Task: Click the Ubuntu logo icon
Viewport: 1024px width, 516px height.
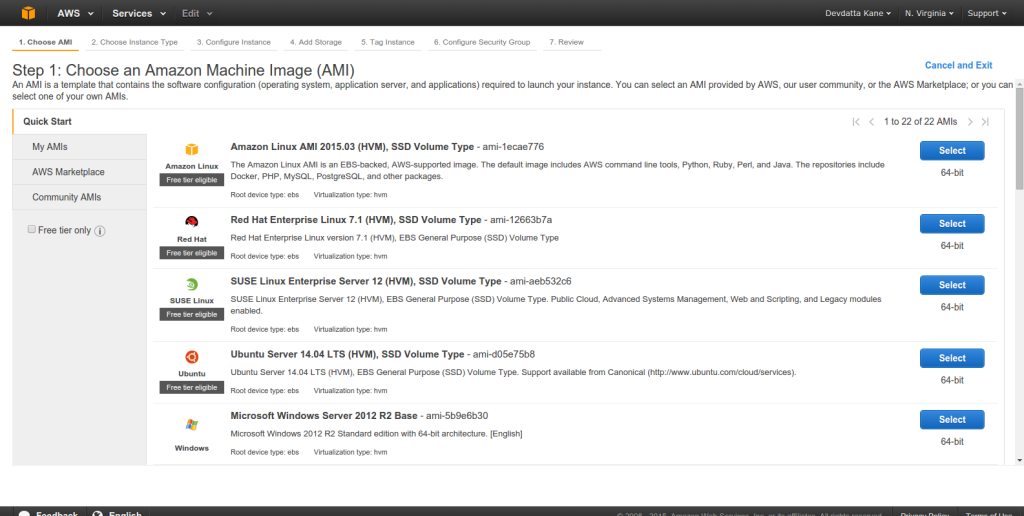Action: coord(191,356)
